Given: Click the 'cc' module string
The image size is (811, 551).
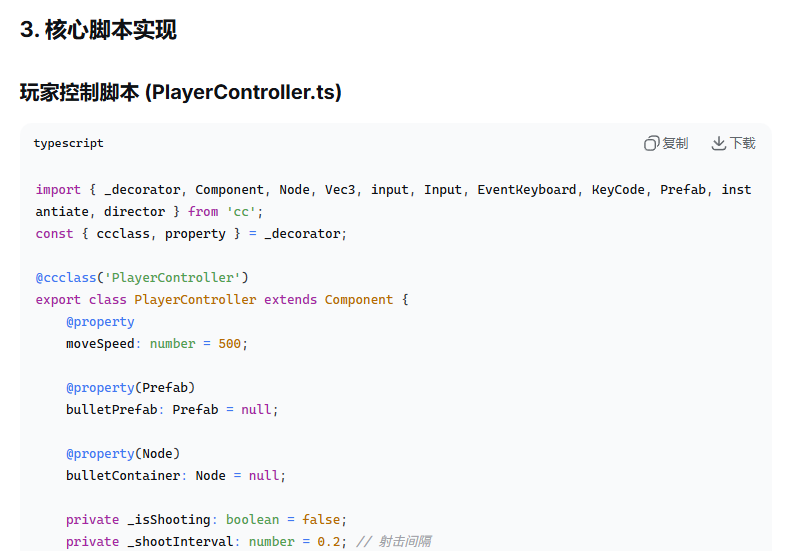Looking at the screenshot, I should point(241,211).
